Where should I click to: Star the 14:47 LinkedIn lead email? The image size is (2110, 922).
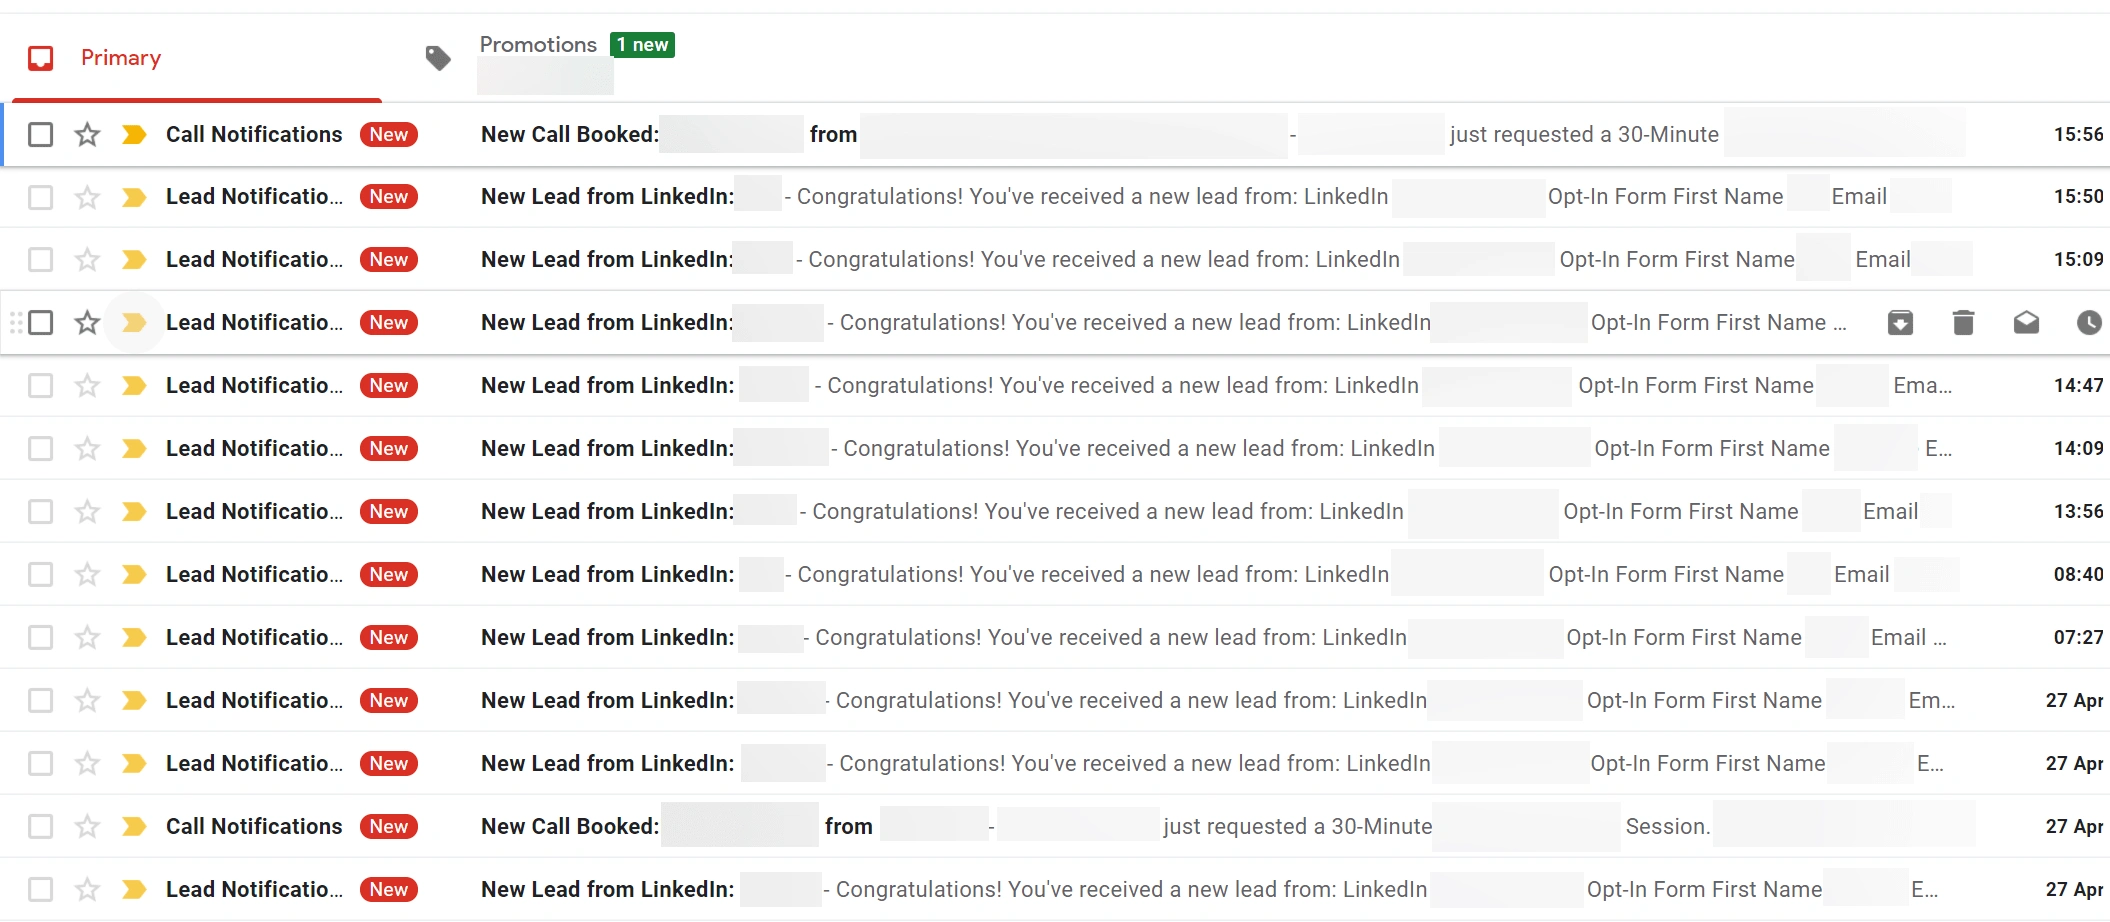point(88,386)
